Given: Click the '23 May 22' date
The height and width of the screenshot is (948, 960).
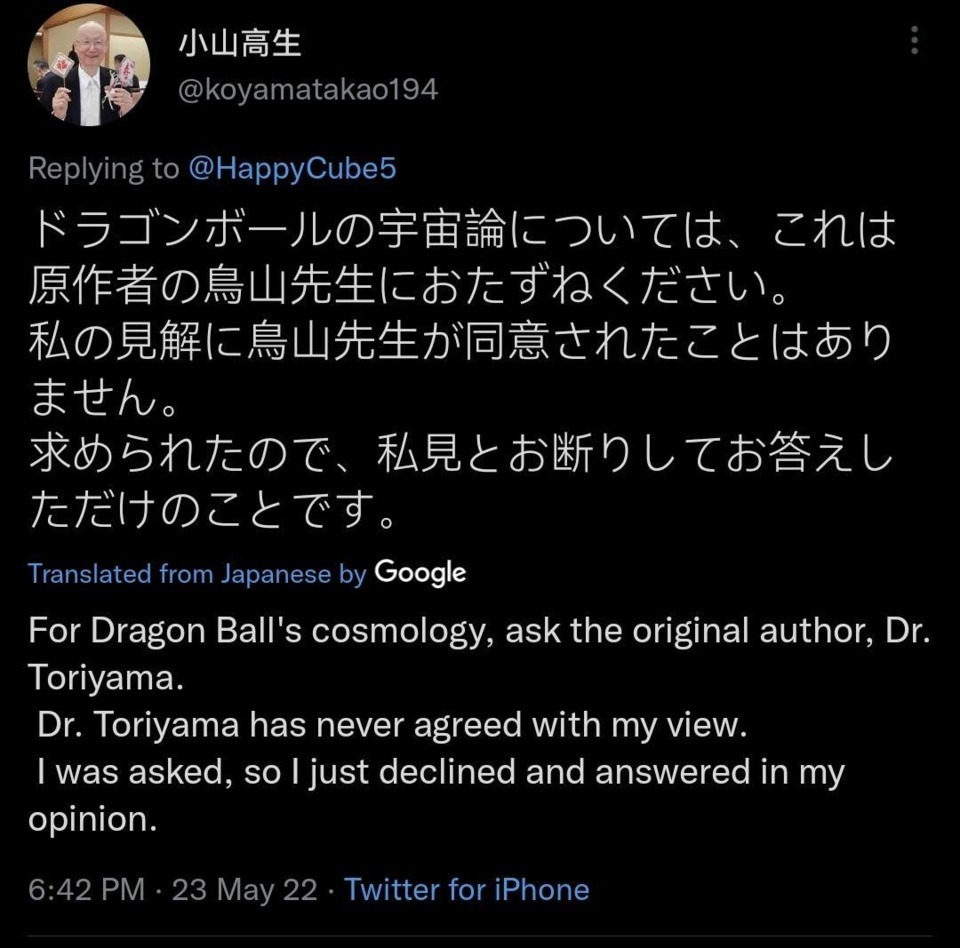Looking at the screenshot, I should point(244,889).
